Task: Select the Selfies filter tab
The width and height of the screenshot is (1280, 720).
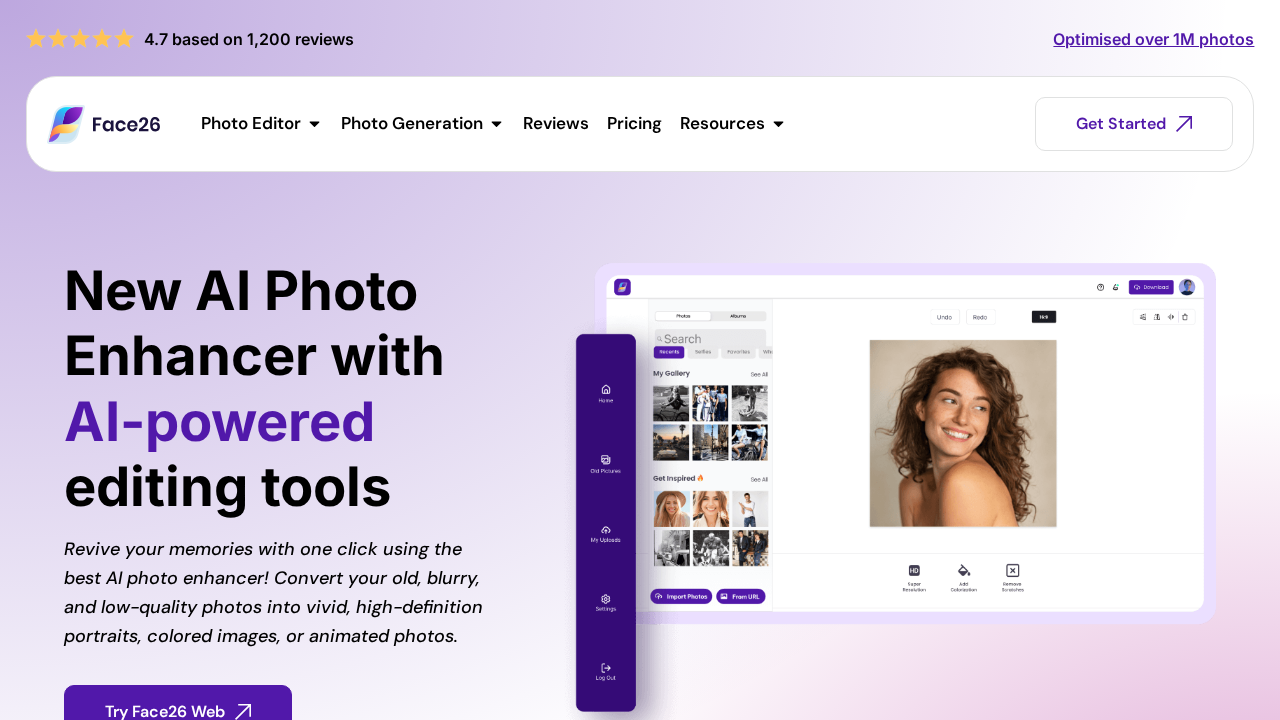Action: 703,352
